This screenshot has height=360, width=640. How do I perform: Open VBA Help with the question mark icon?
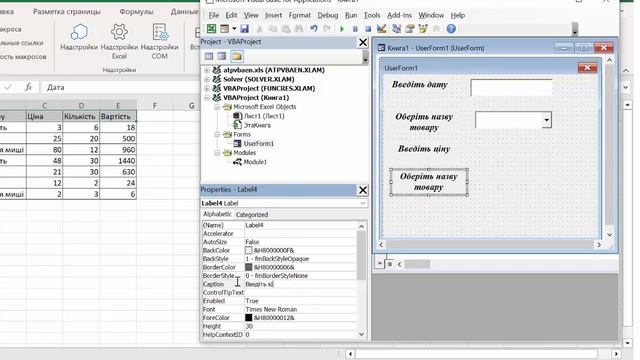point(451,29)
